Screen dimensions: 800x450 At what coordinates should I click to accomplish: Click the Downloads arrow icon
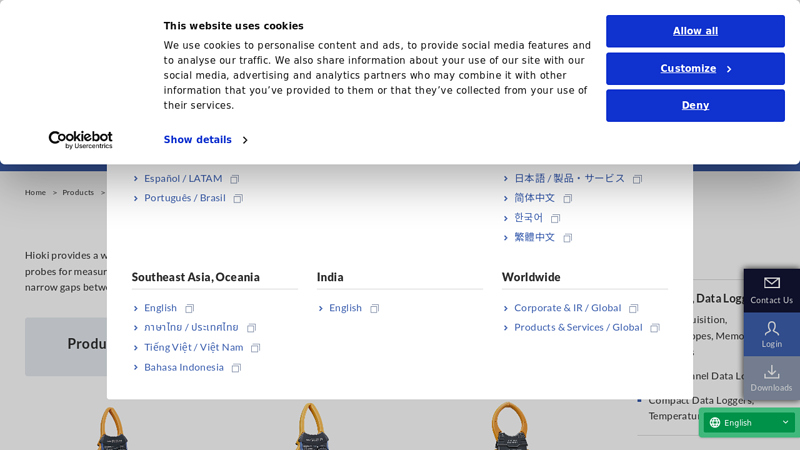click(771, 372)
